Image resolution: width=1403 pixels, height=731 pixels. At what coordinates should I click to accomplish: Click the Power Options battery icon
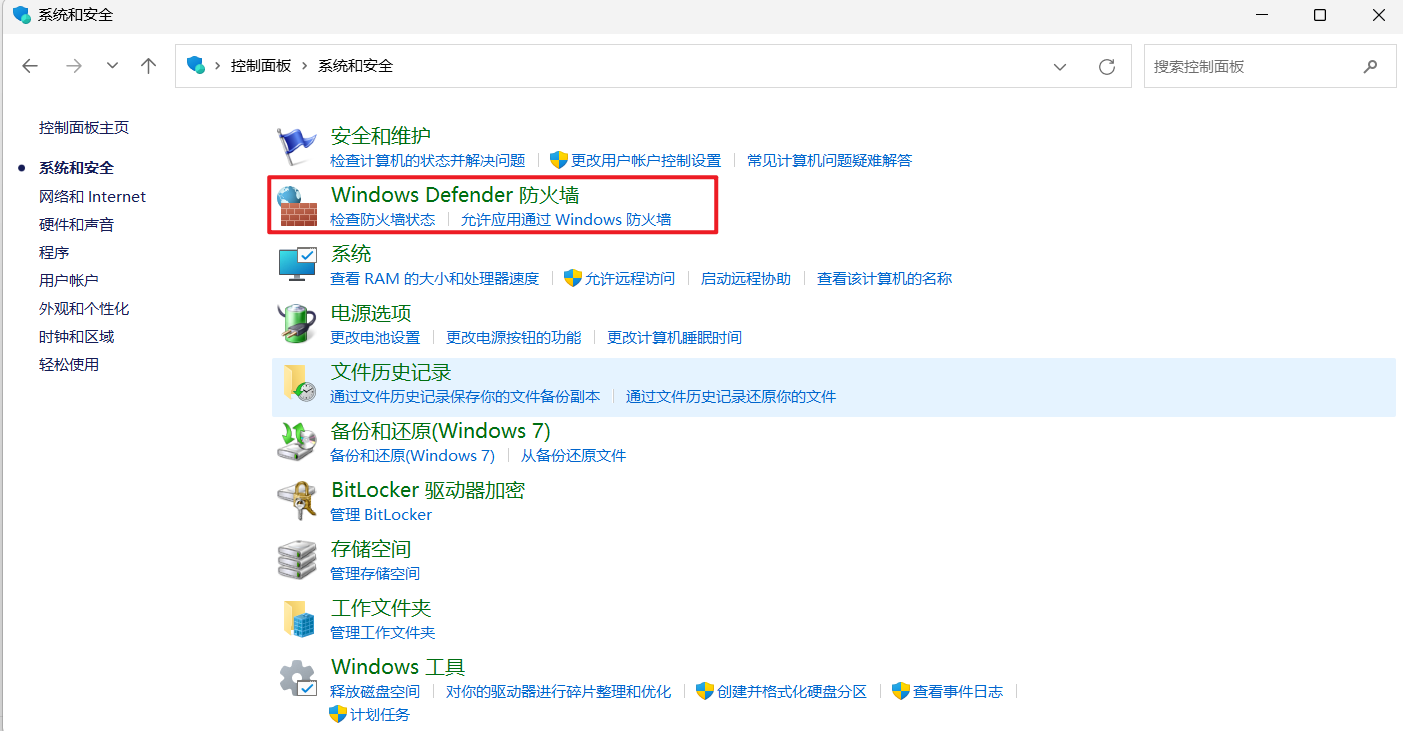[x=297, y=323]
